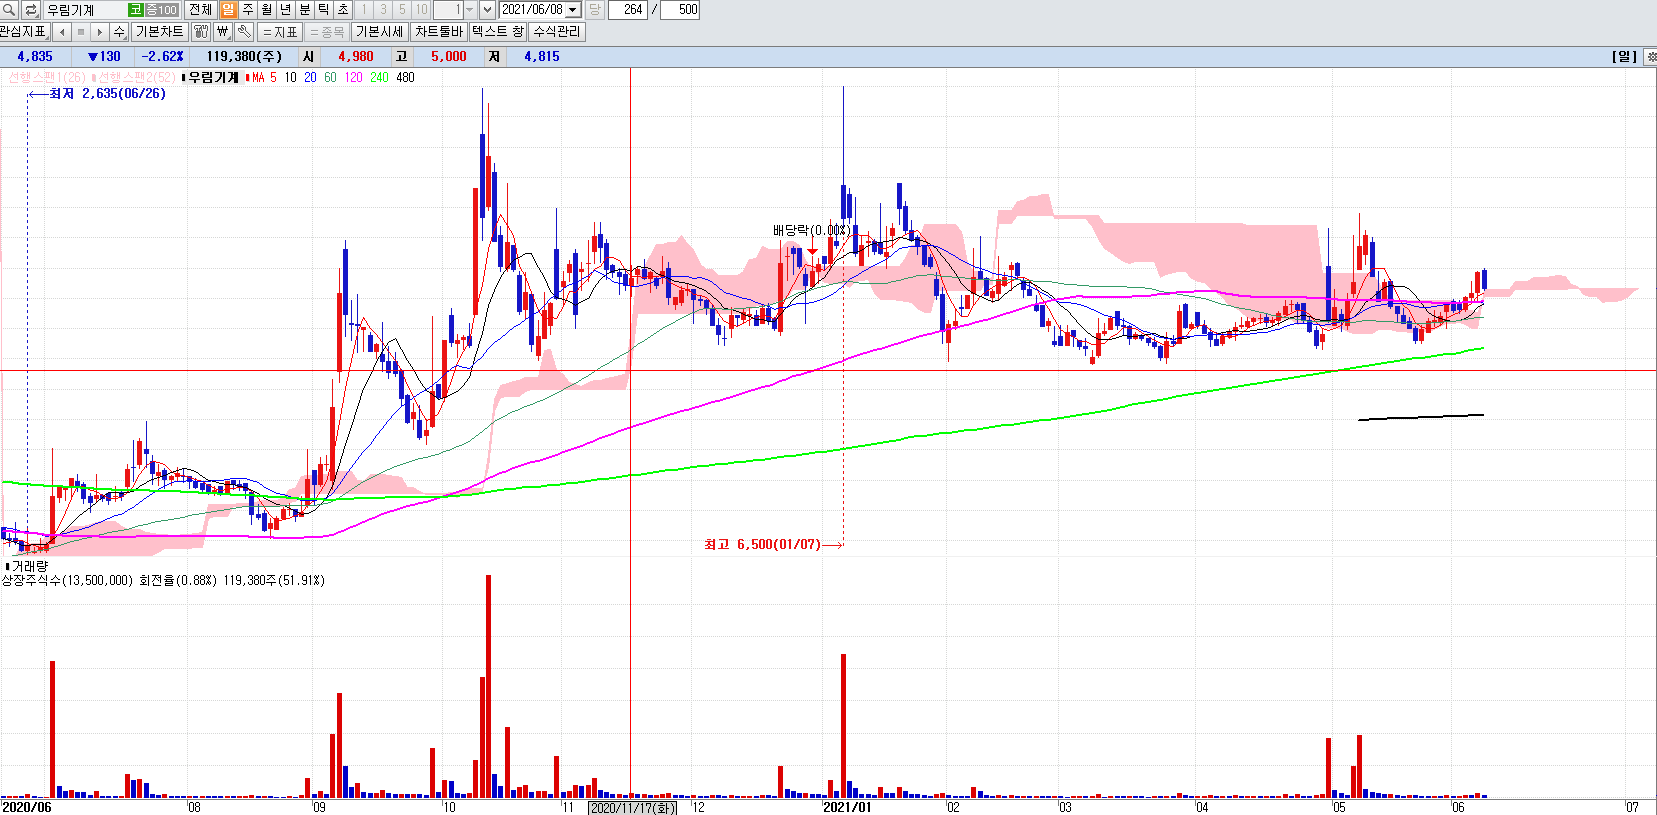The image size is (1657, 815).
Task: Click the 당 button beside the date
Action: pyautogui.click(x=594, y=10)
